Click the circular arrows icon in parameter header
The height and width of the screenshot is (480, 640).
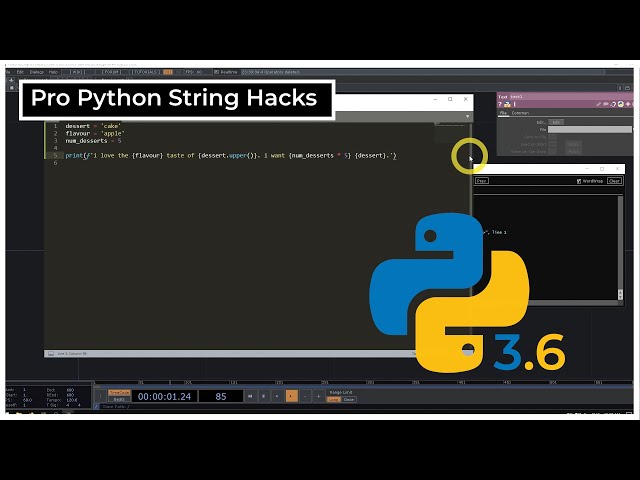point(613,104)
